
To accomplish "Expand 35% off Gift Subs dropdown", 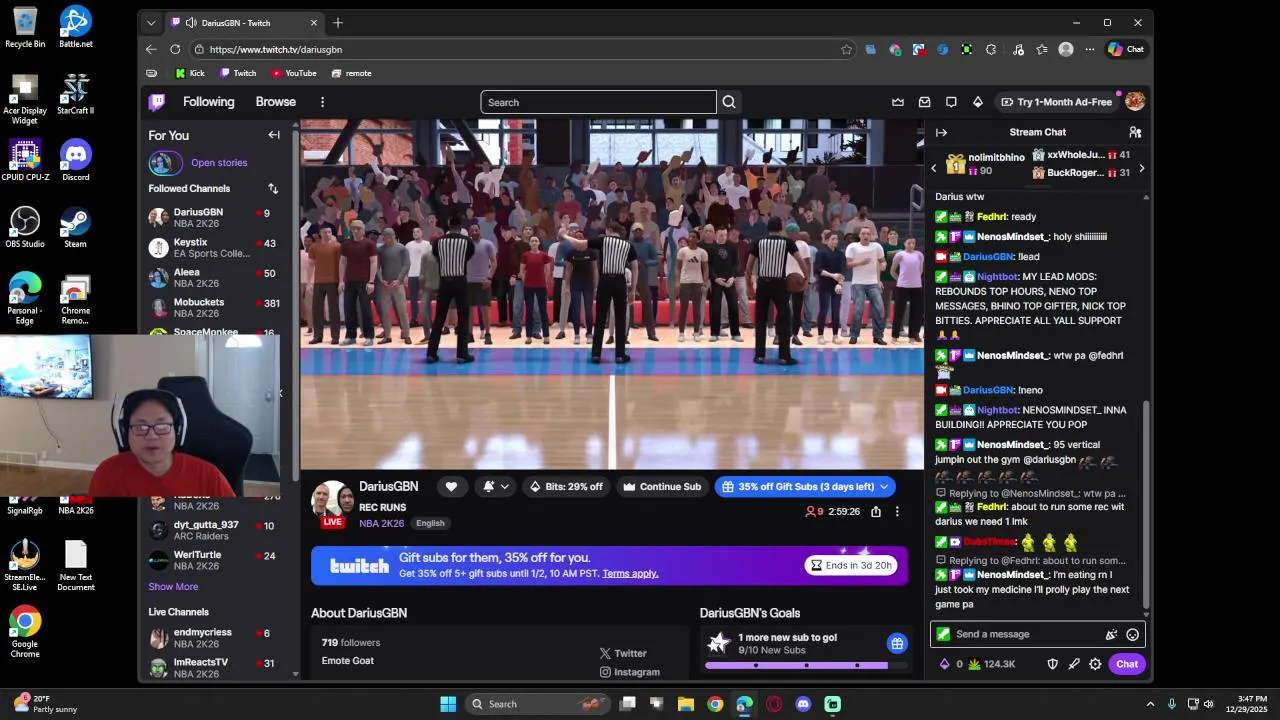I will click(884, 487).
